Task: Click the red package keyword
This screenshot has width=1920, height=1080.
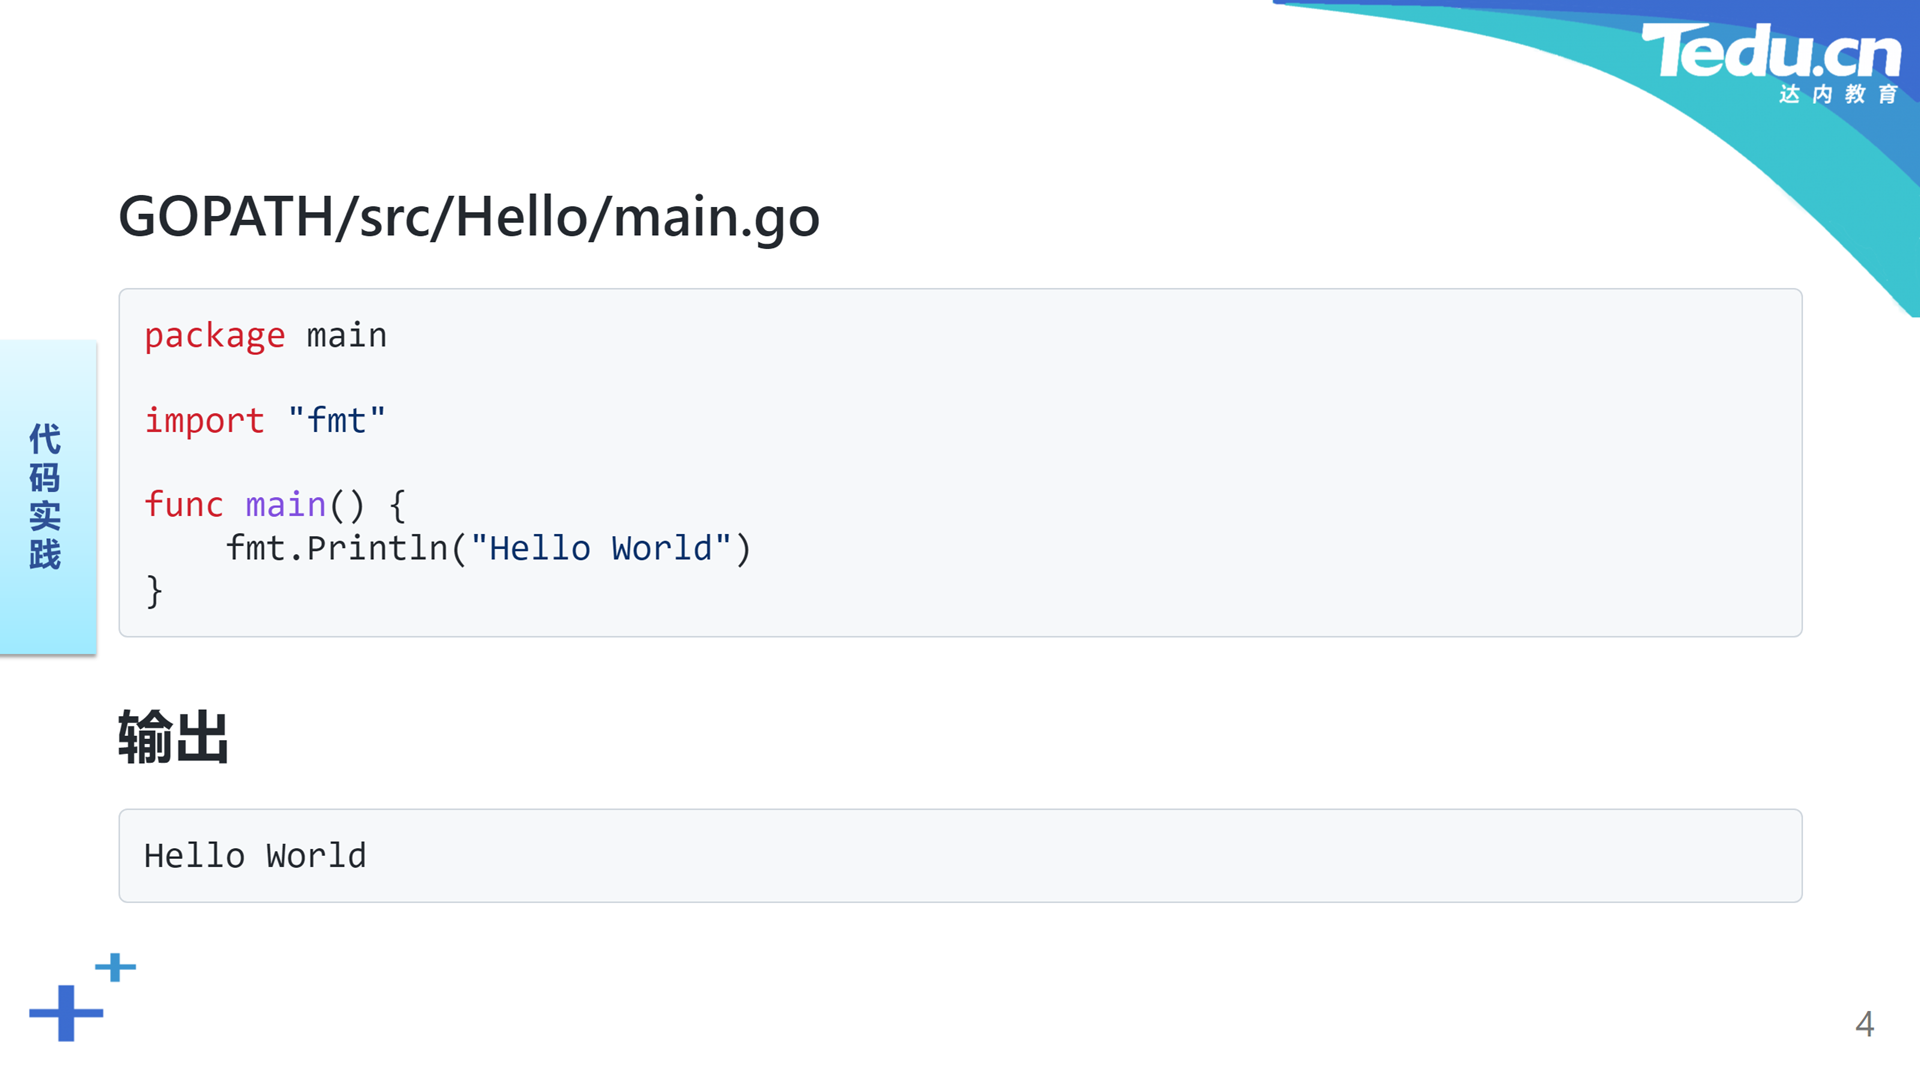Action: coord(214,335)
